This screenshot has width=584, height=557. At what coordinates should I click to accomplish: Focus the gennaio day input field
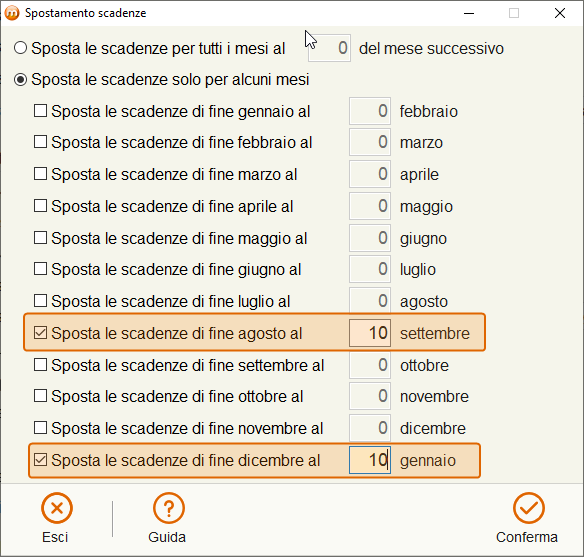[x=370, y=460]
